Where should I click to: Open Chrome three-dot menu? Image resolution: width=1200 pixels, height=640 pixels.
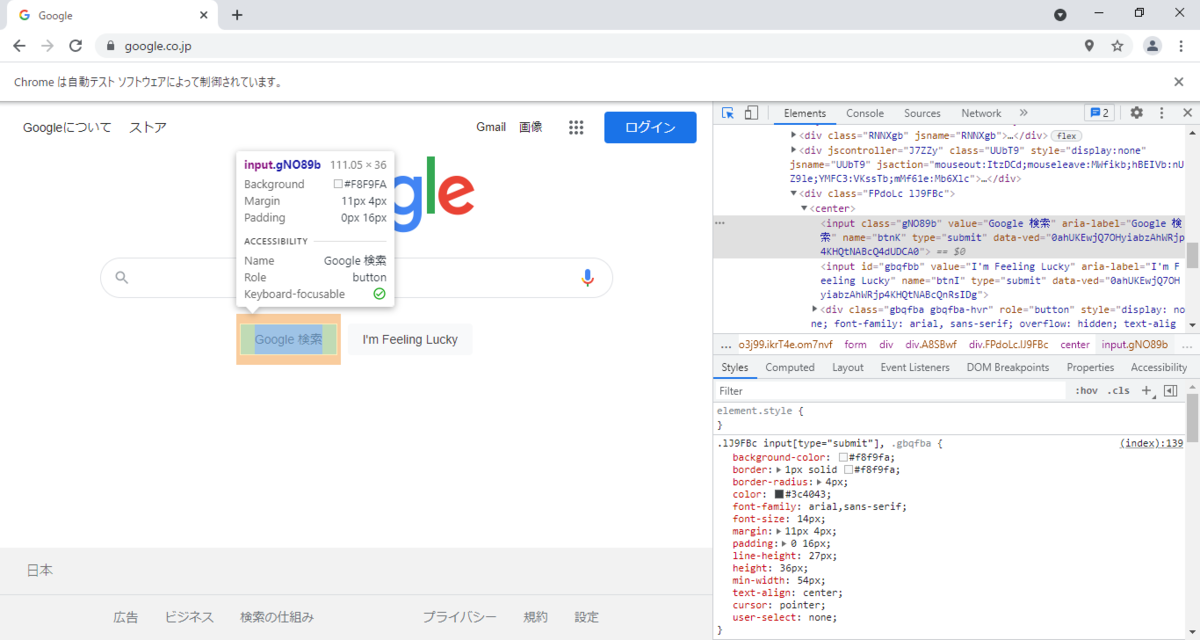[x=1180, y=46]
